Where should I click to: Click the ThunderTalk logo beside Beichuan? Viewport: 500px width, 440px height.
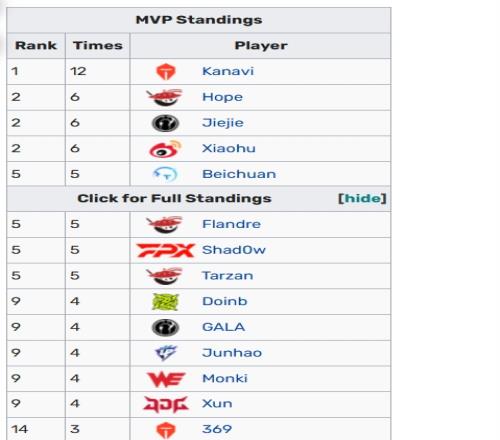click(165, 174)
